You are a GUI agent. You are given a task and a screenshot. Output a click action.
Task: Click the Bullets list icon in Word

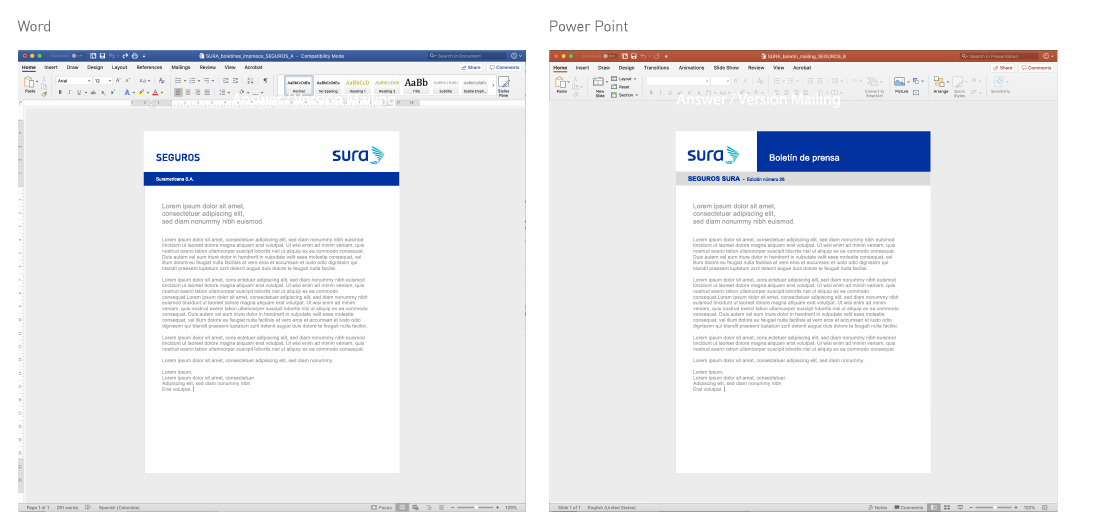click(x=178, y=80)
